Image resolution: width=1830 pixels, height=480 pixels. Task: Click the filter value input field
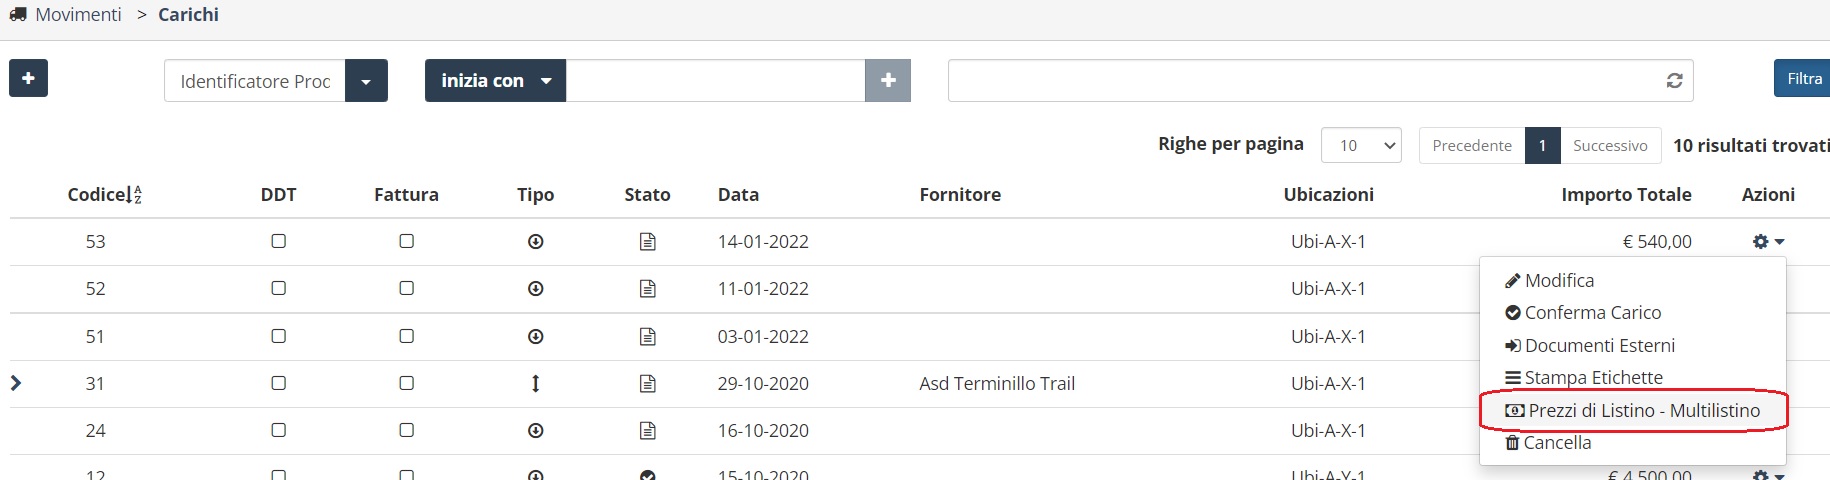click(x=715, y=81)
